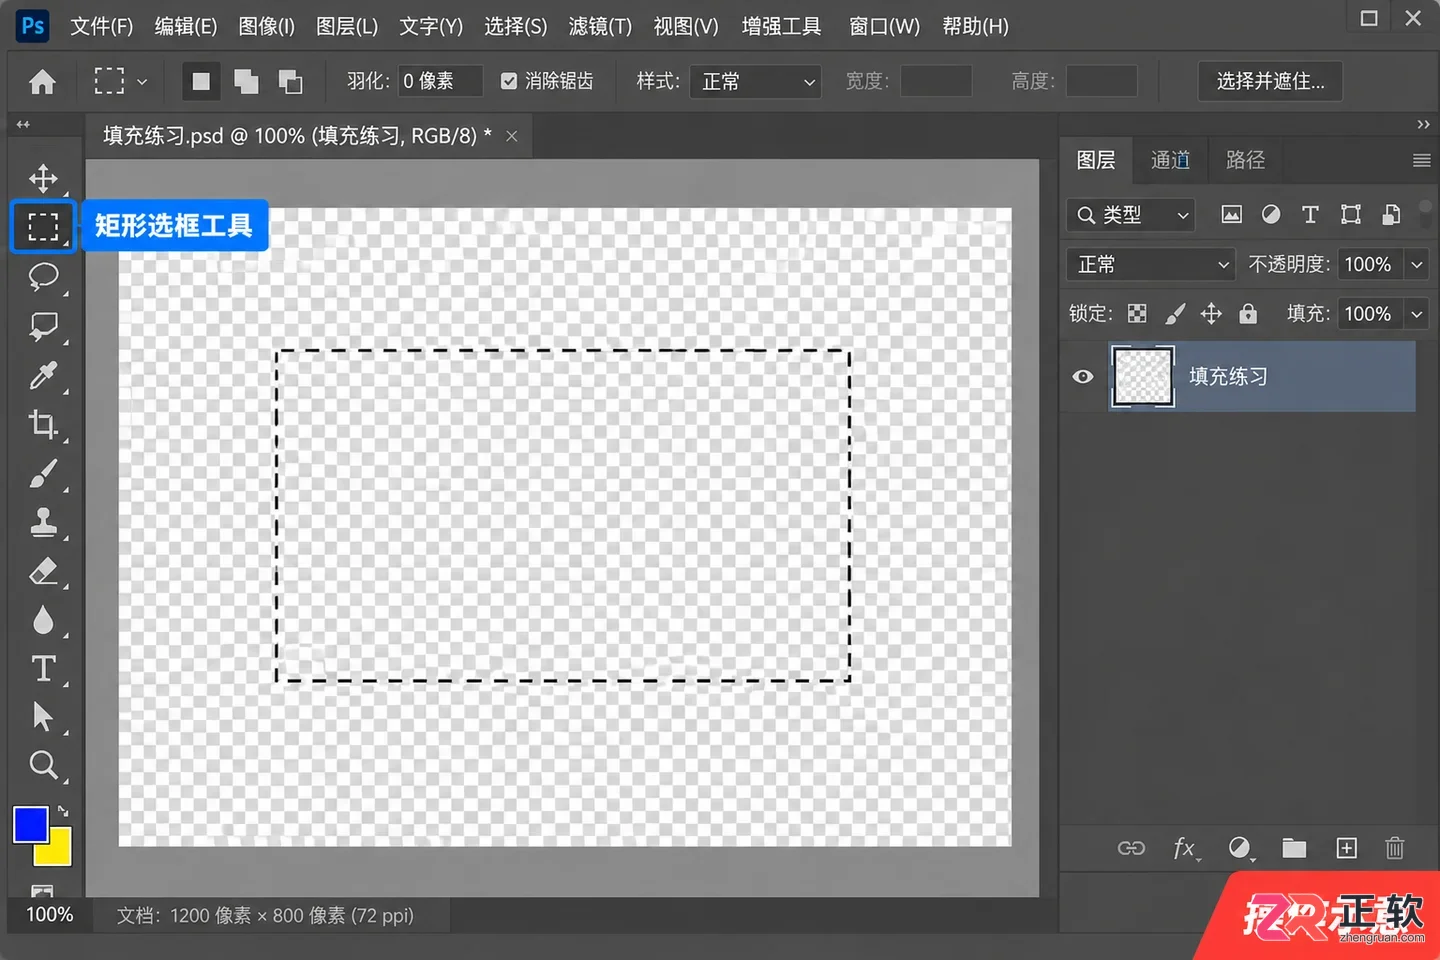Click the yellow background color swatch

57,850
